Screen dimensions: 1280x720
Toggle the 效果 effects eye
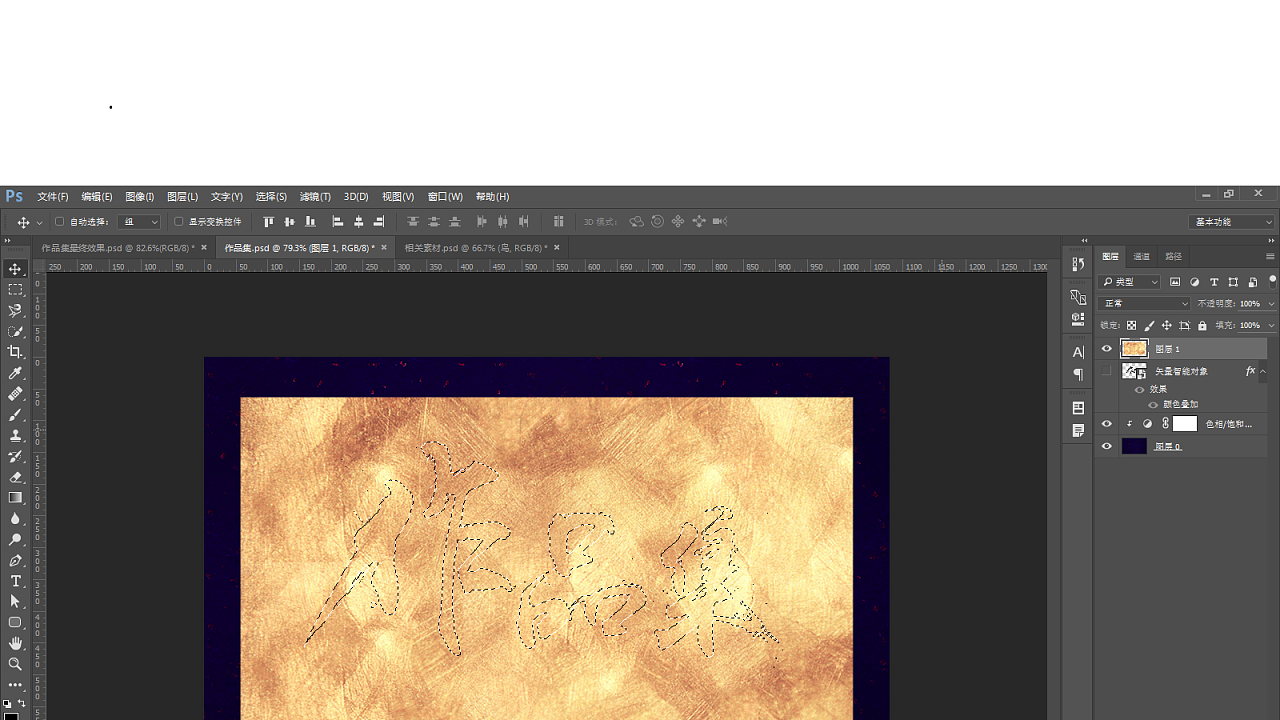coord(1139,390)
